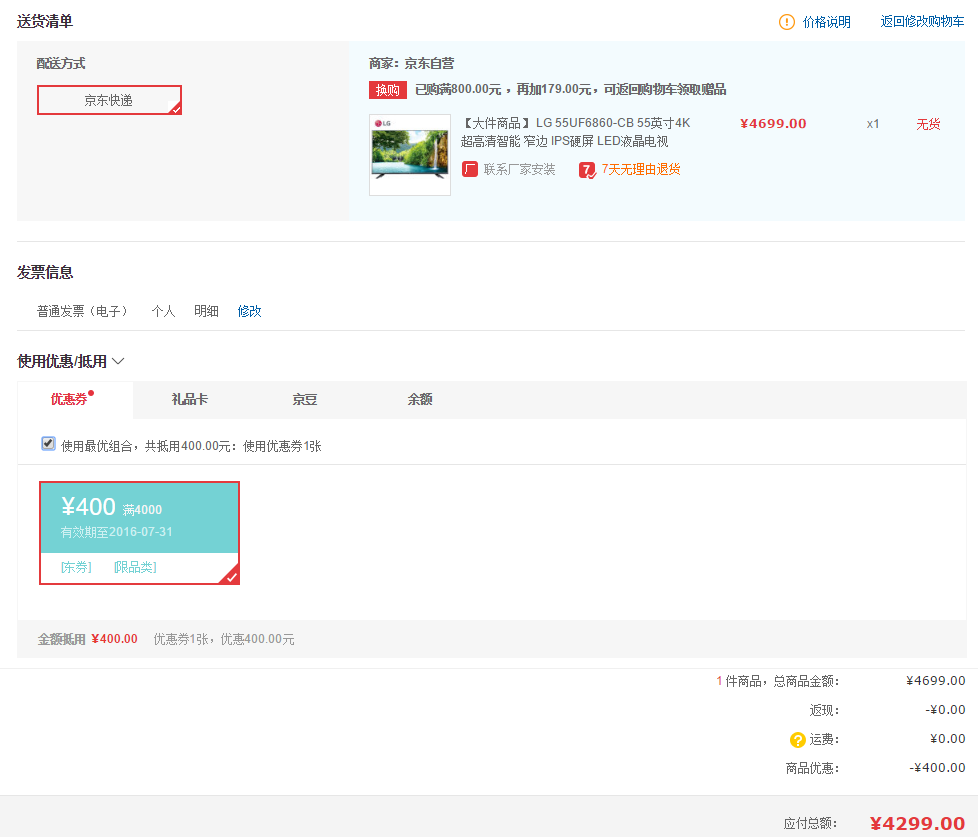
Task: Switch to the 礼品卡 tab
Action: click(190, 399)
